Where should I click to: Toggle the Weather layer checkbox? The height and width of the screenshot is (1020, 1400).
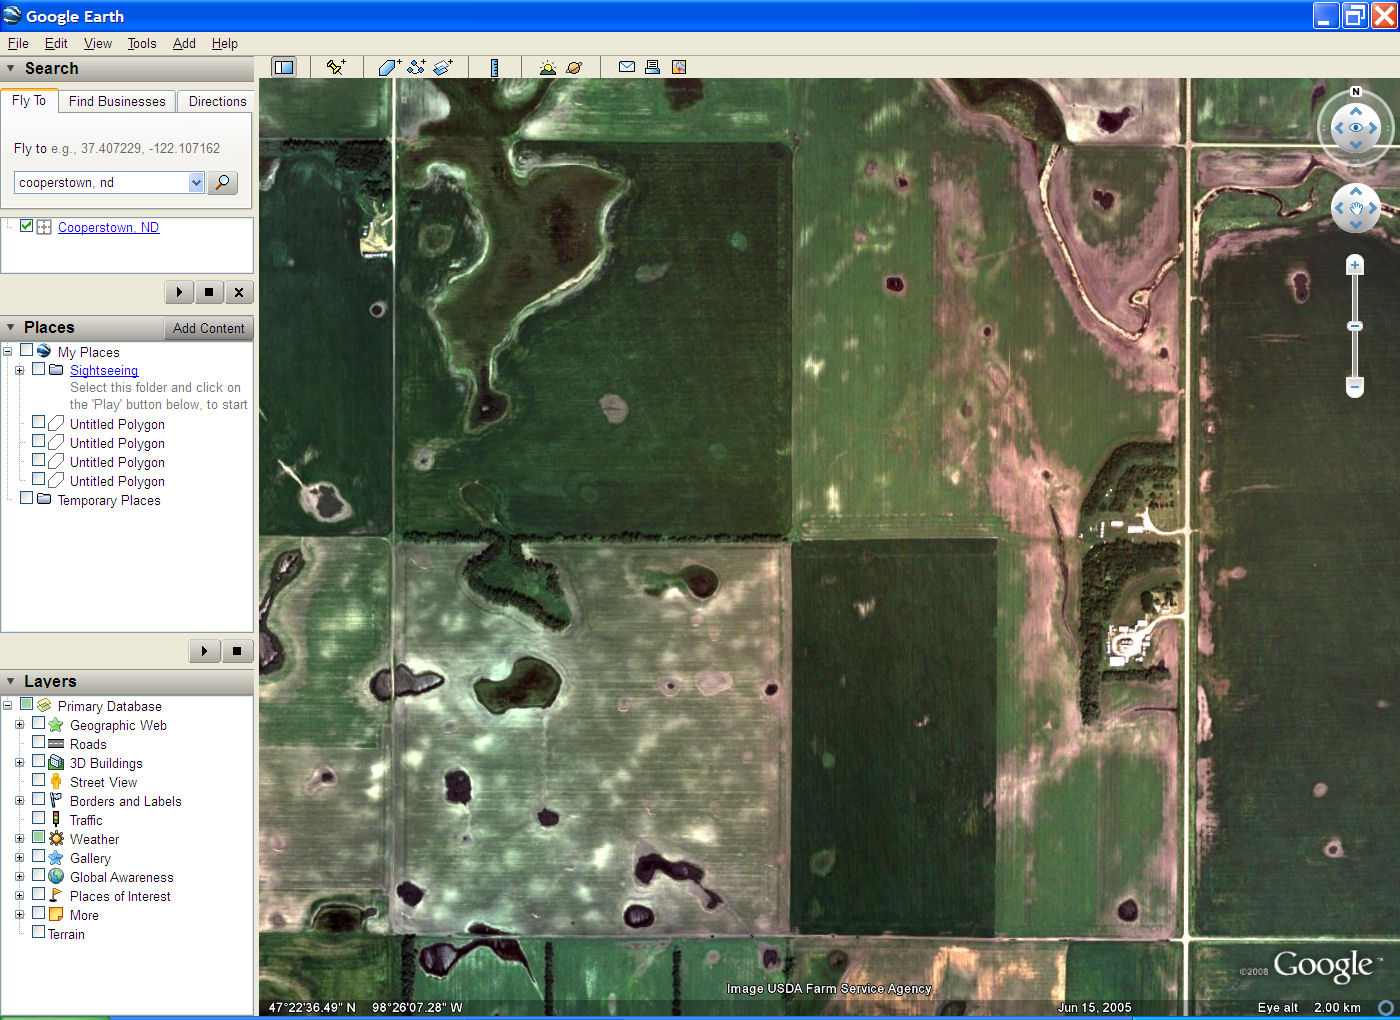[39, 837]
